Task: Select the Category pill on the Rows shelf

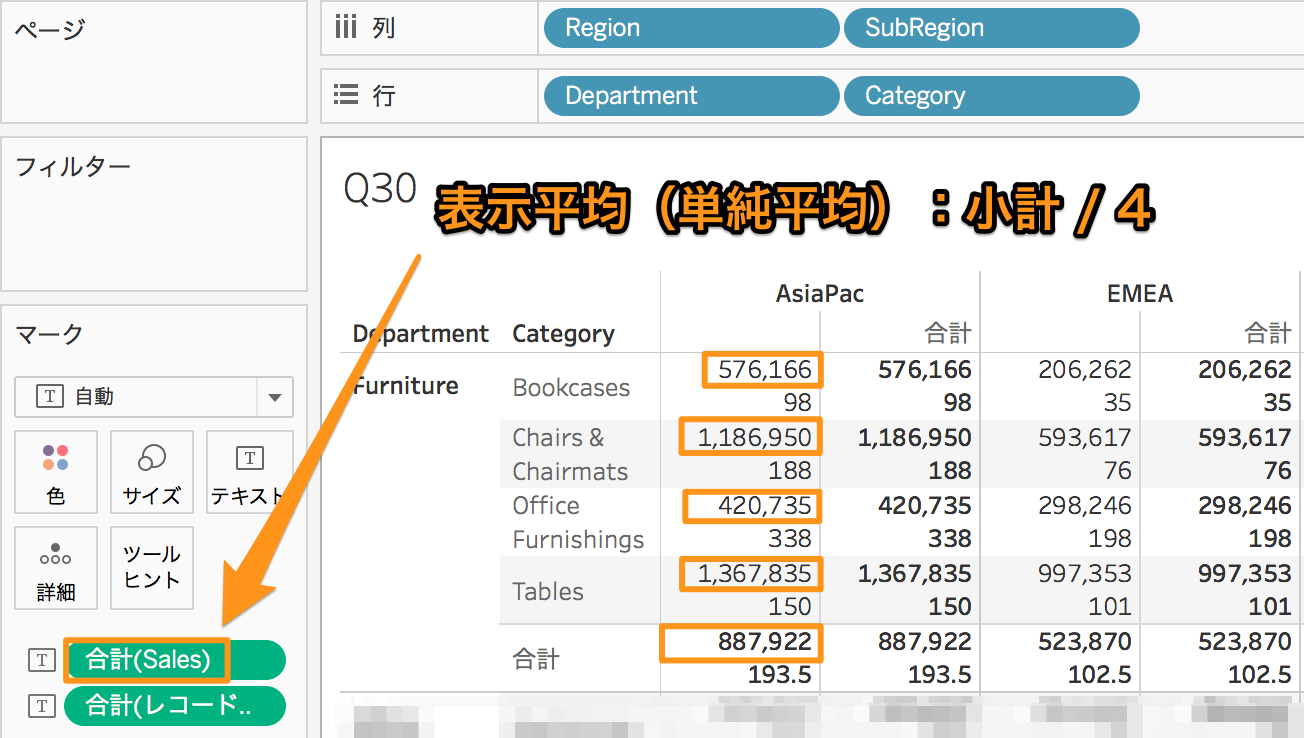Action: point(991,96)
